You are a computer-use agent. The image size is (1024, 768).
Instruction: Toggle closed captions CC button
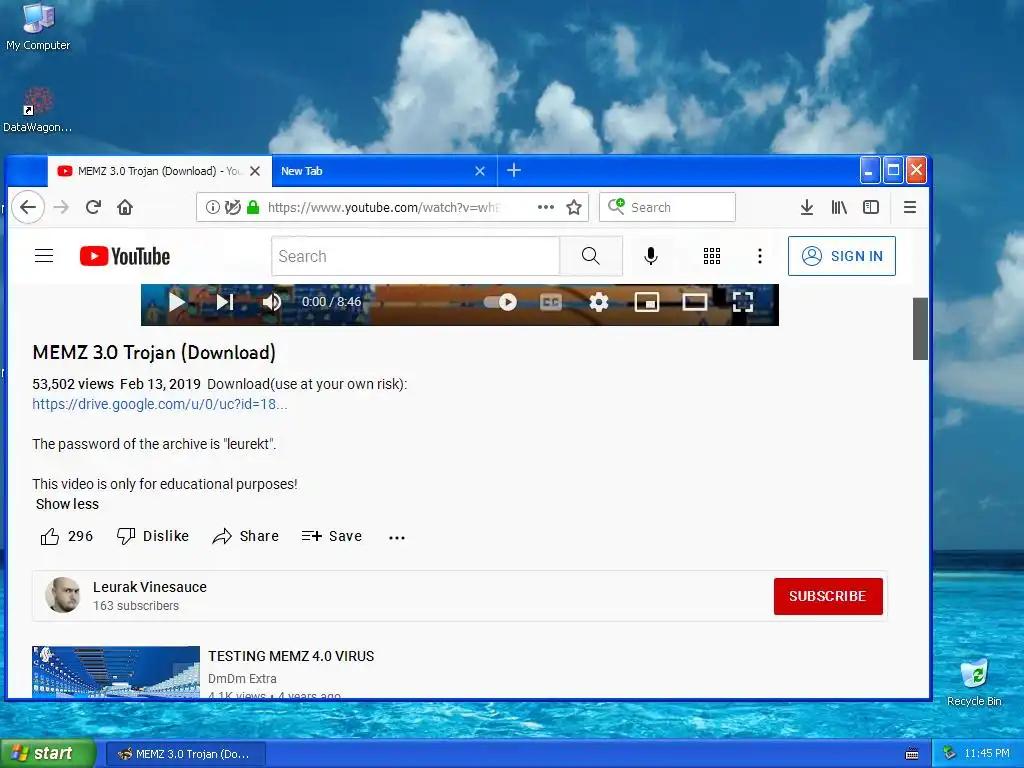click(551, 302)
